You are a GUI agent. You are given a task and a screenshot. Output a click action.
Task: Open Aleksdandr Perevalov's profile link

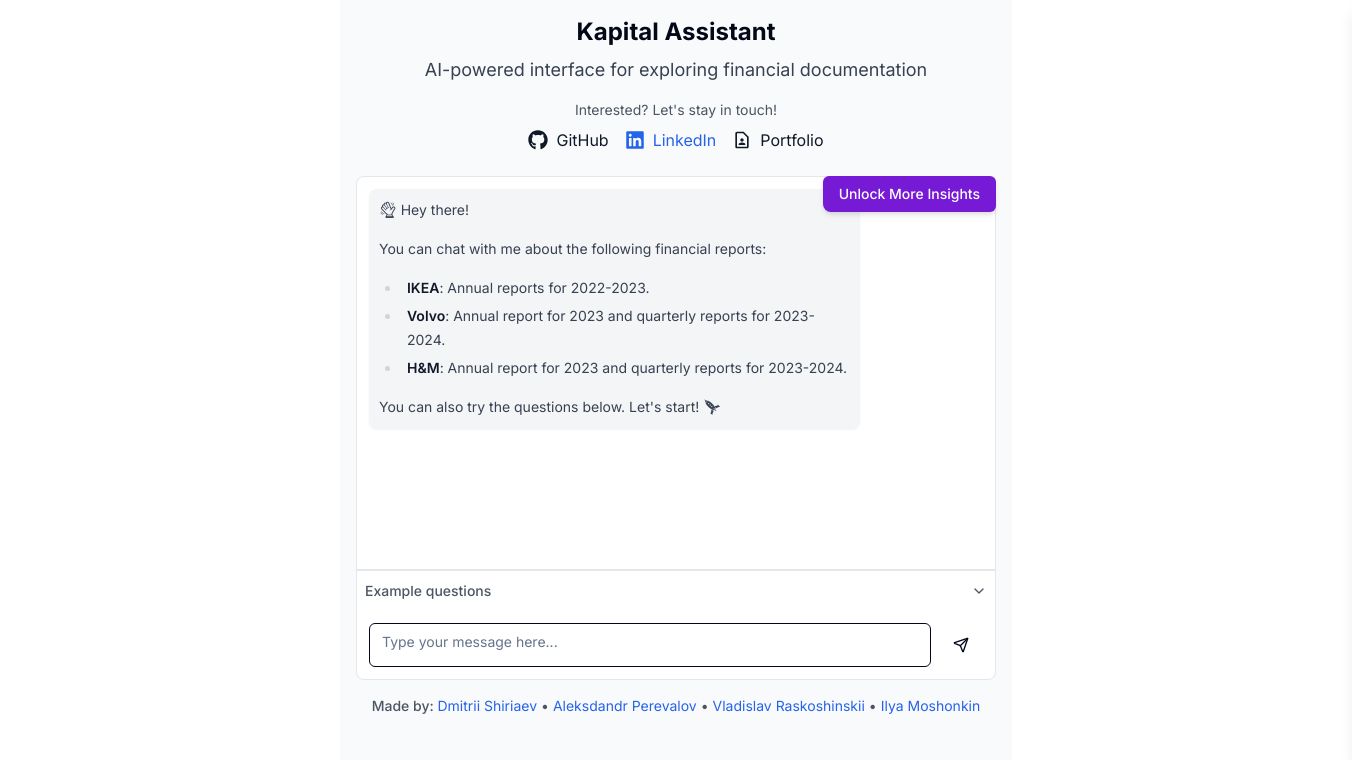point(625,706)
